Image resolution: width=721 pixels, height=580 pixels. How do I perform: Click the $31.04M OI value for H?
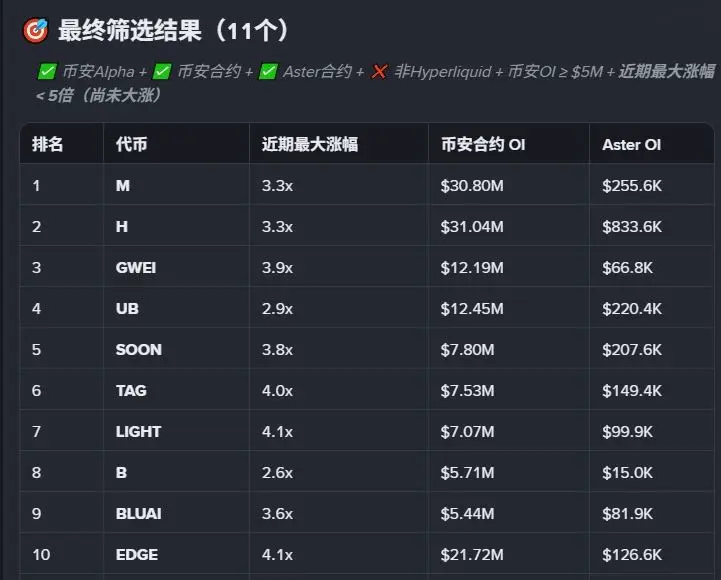coord(472,227)
